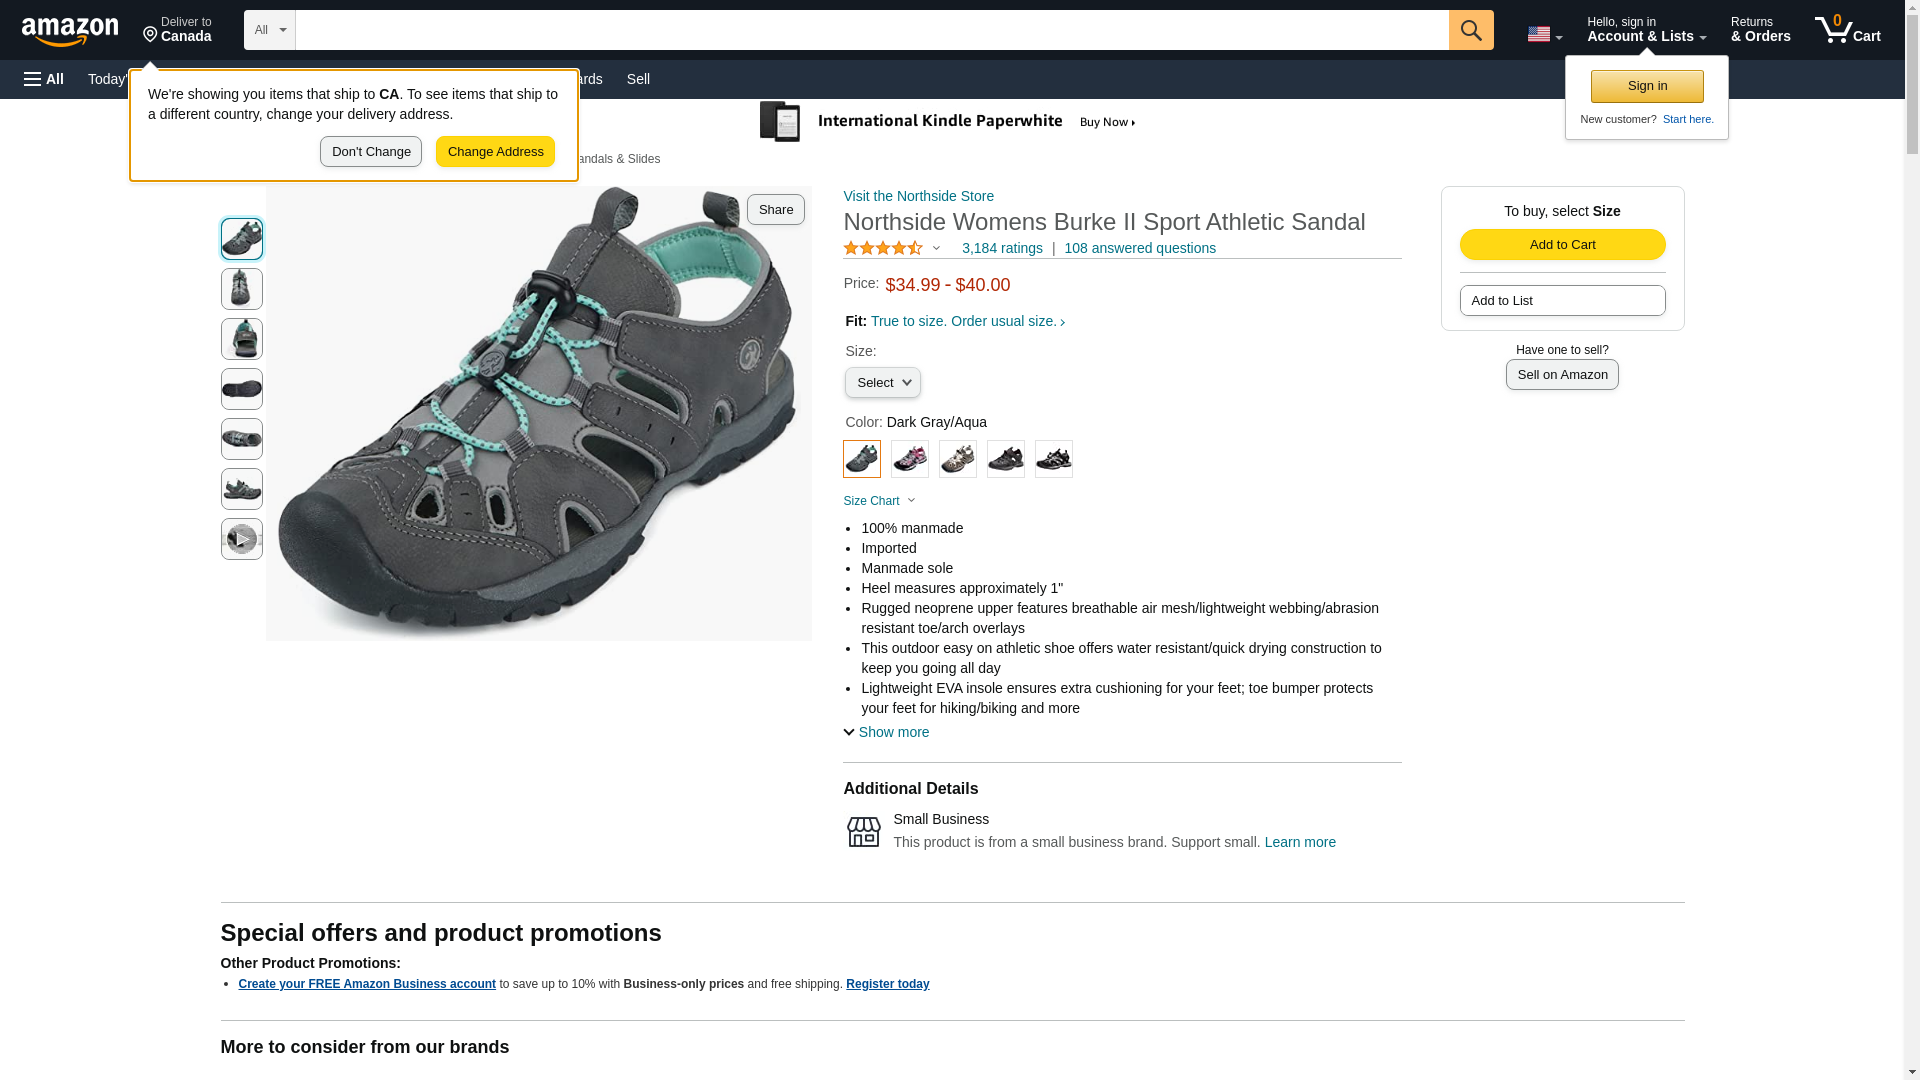Image resolution: width=1920 pixels, height=1080 pixels.
Task: Open the shopping cart icon
Action: click(1846, 30)
